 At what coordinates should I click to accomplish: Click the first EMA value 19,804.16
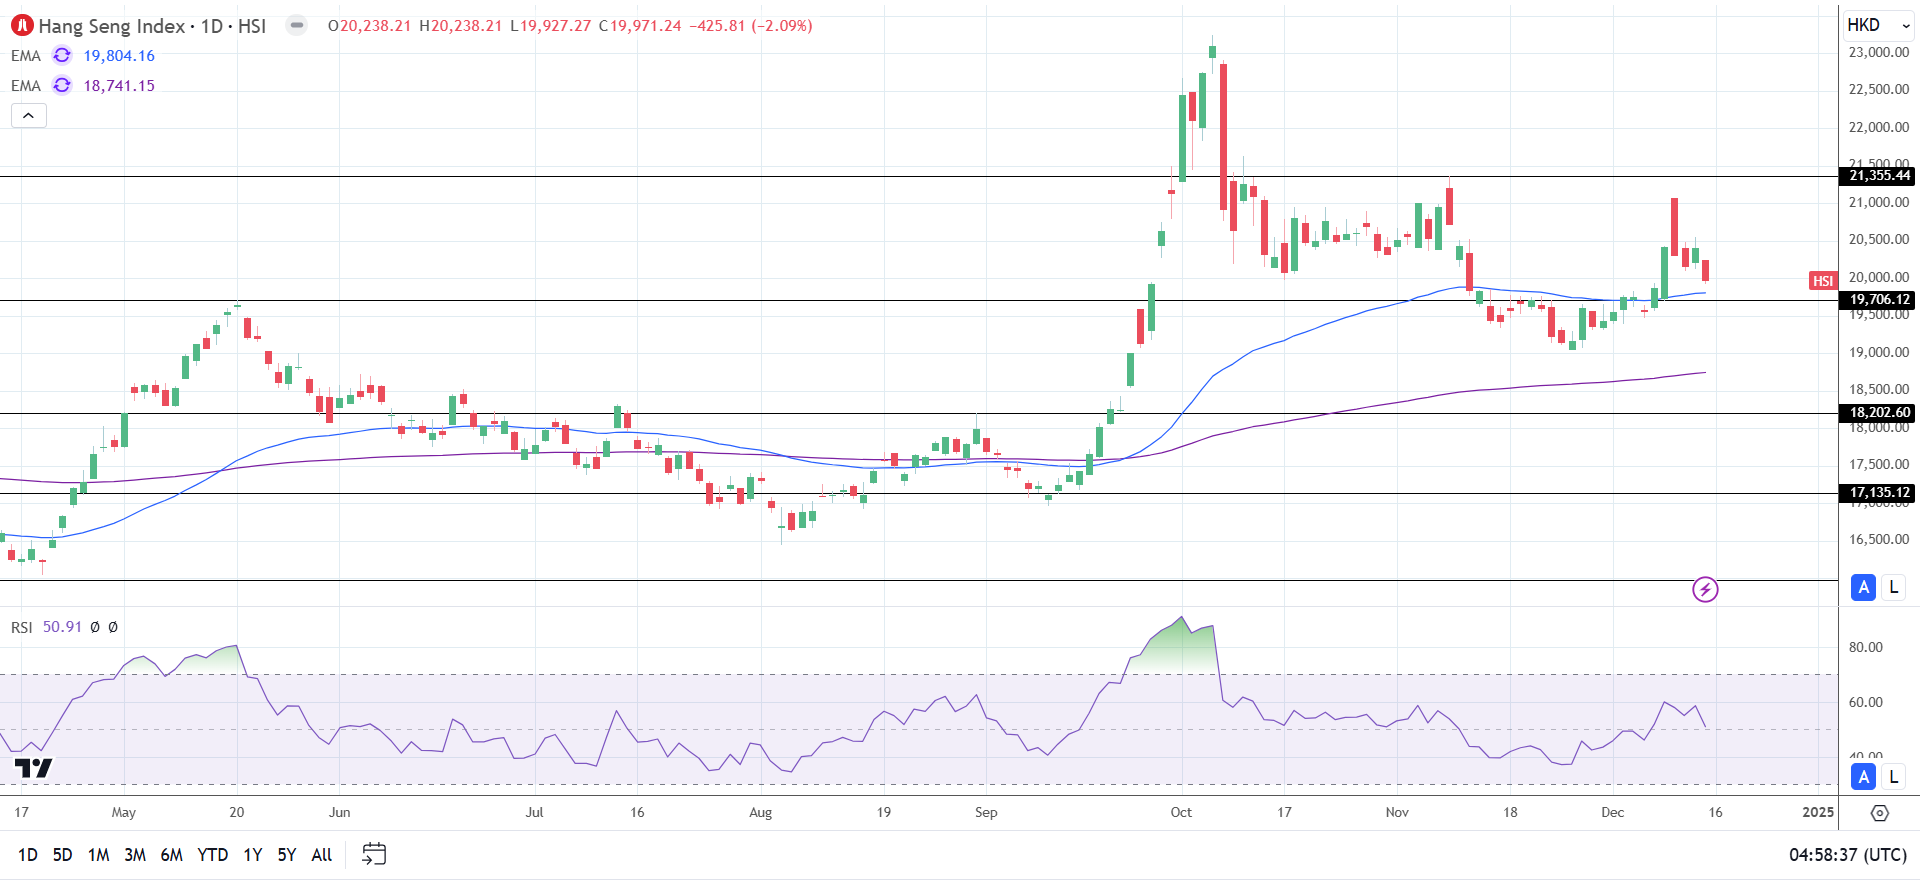(119, 56)
